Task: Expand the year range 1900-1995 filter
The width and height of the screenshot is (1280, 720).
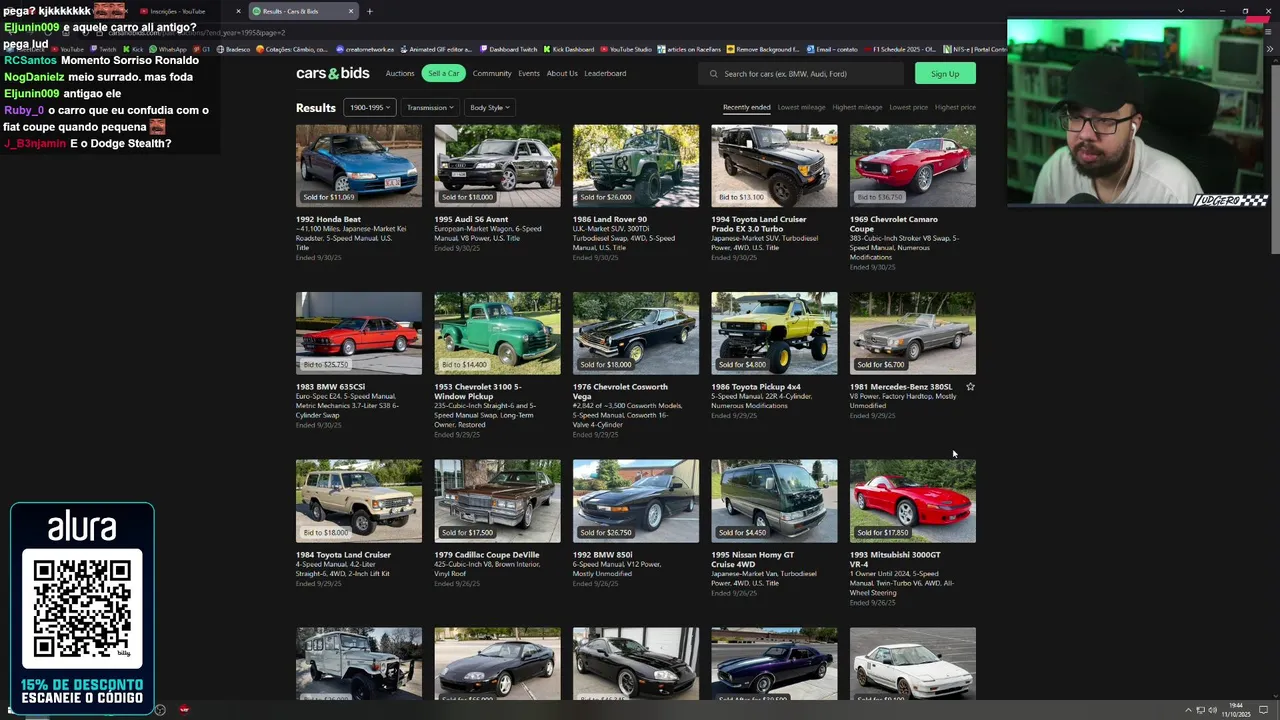Action: click(369, 107)
